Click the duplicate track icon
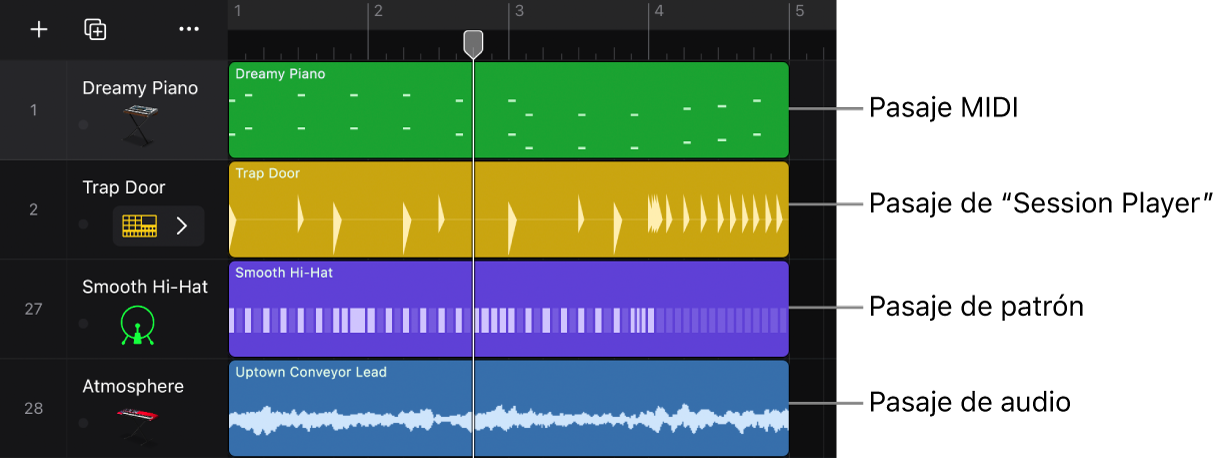Image resolution: width=1224 pixels, height=458 pixels. [95, 29]
